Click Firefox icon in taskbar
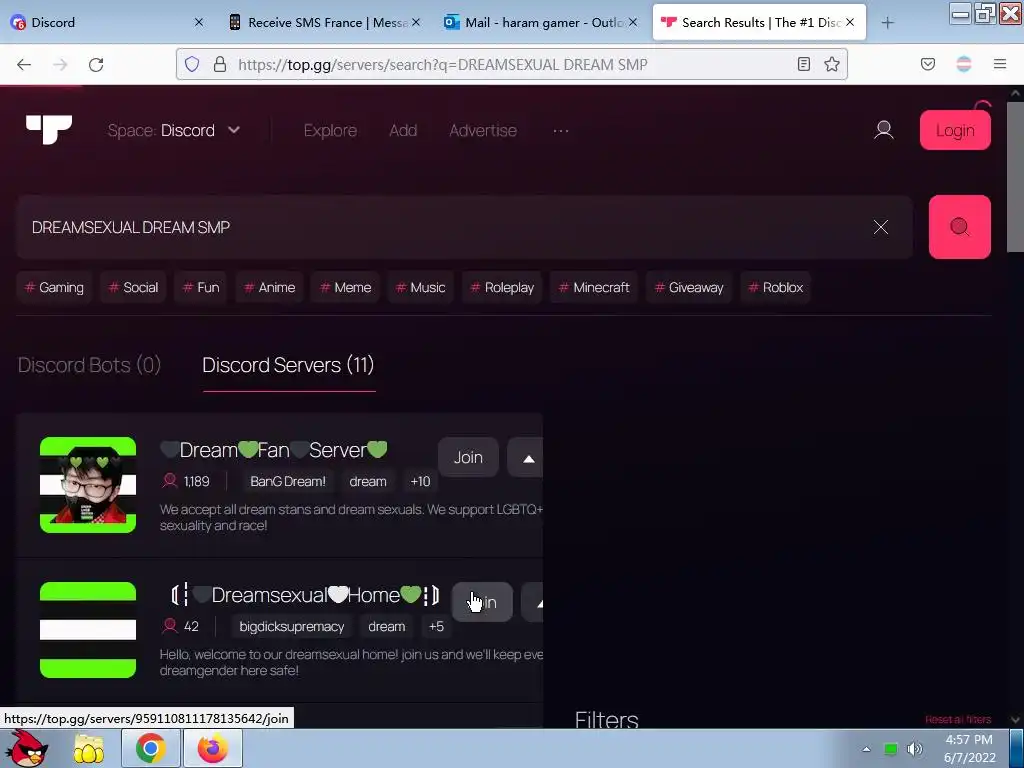The width and height of the screenshot is (1024, 768). tap(212, 748)
